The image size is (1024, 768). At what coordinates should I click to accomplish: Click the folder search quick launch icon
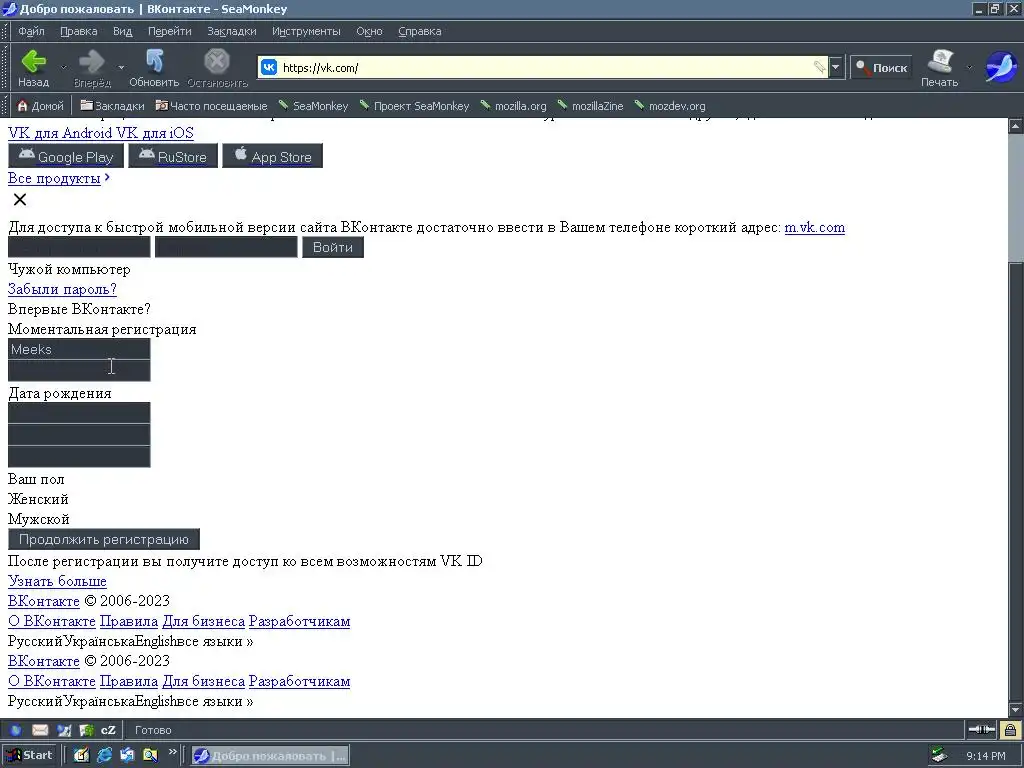tap(150, 756)
